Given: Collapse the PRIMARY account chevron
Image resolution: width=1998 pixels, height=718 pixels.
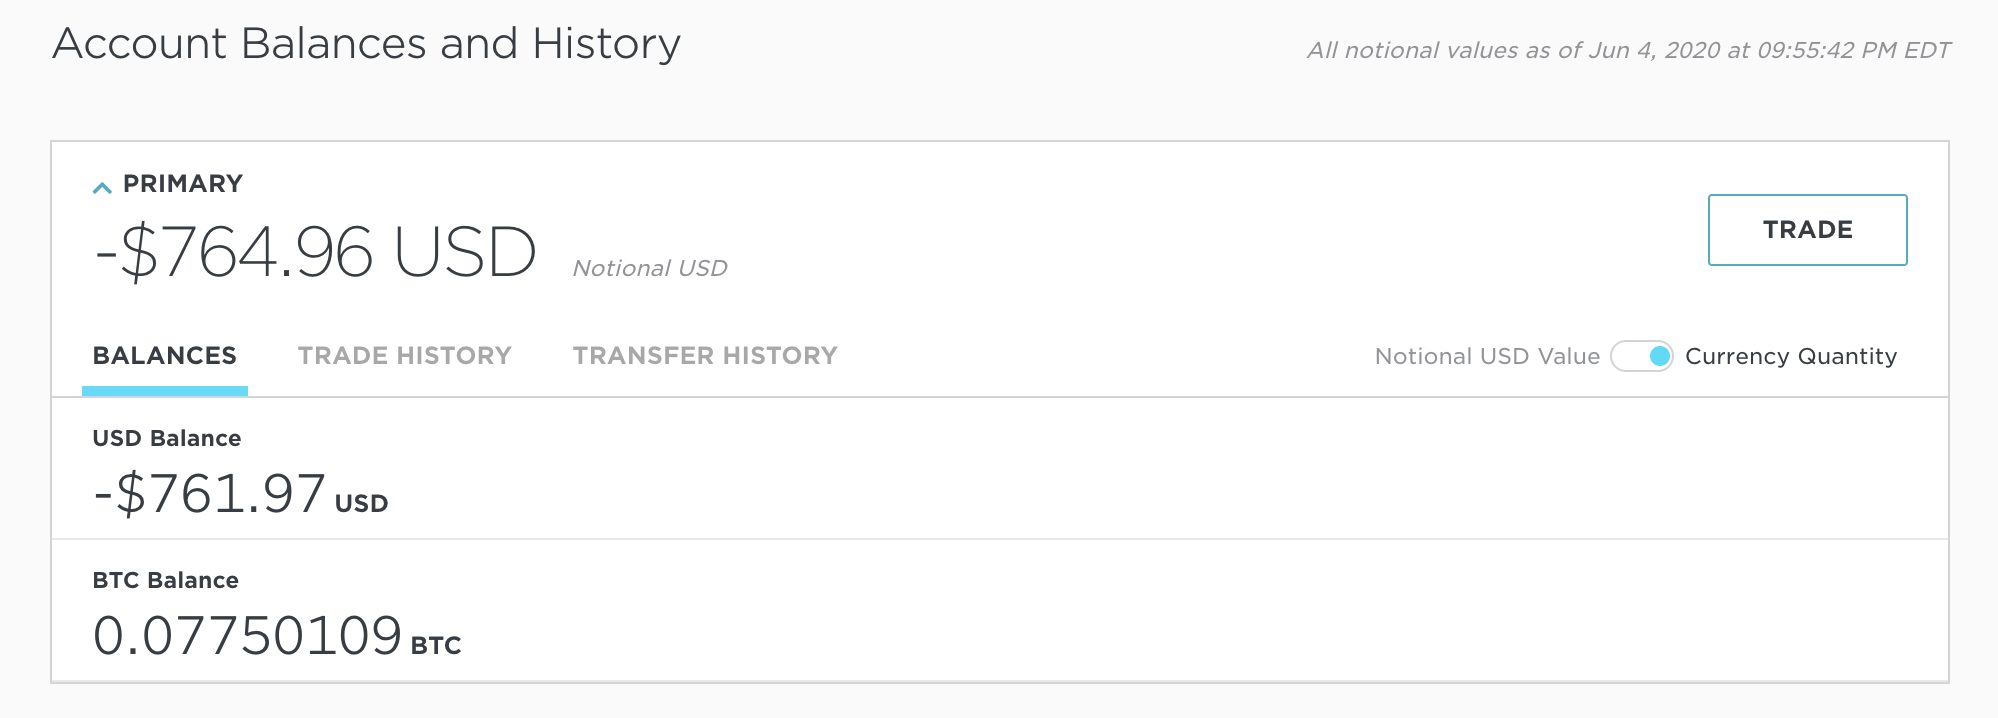Looking at the screenshot, I should pos(101,187).
